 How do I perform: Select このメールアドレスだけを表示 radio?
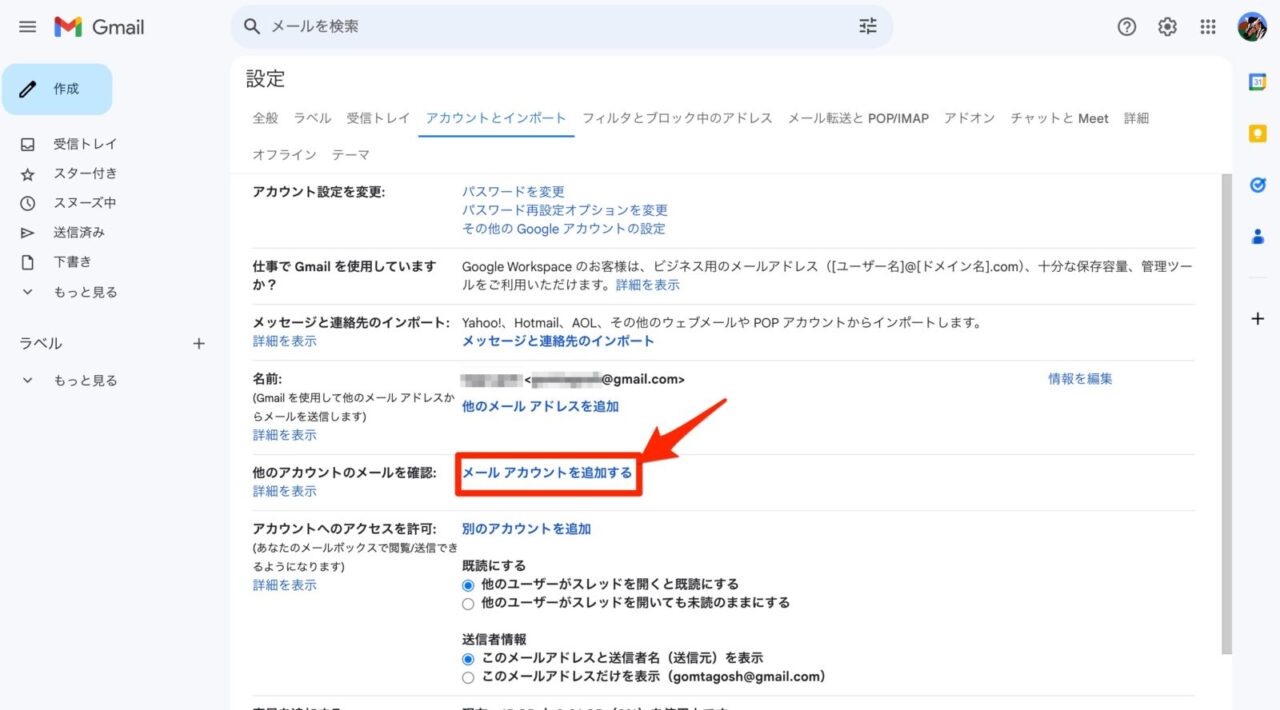(x=468, y=677)
